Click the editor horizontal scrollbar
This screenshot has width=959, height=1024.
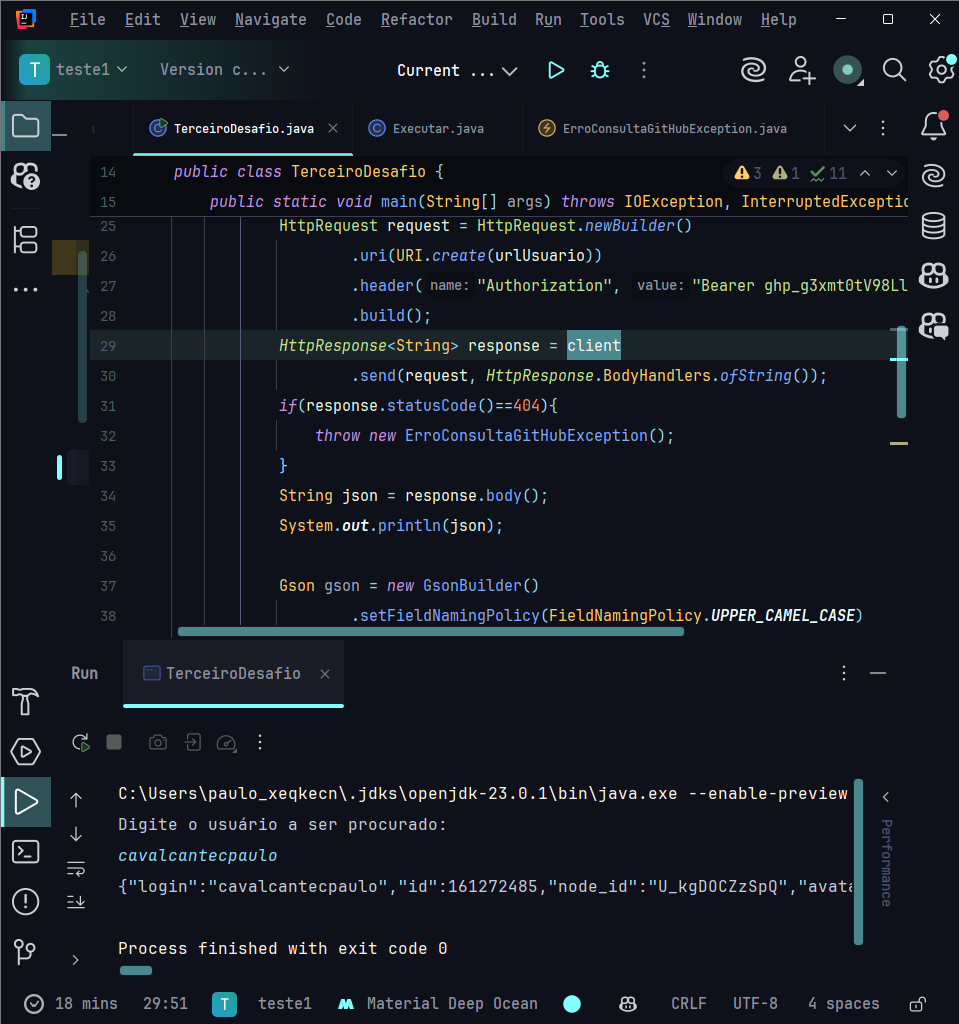[431, 632]
